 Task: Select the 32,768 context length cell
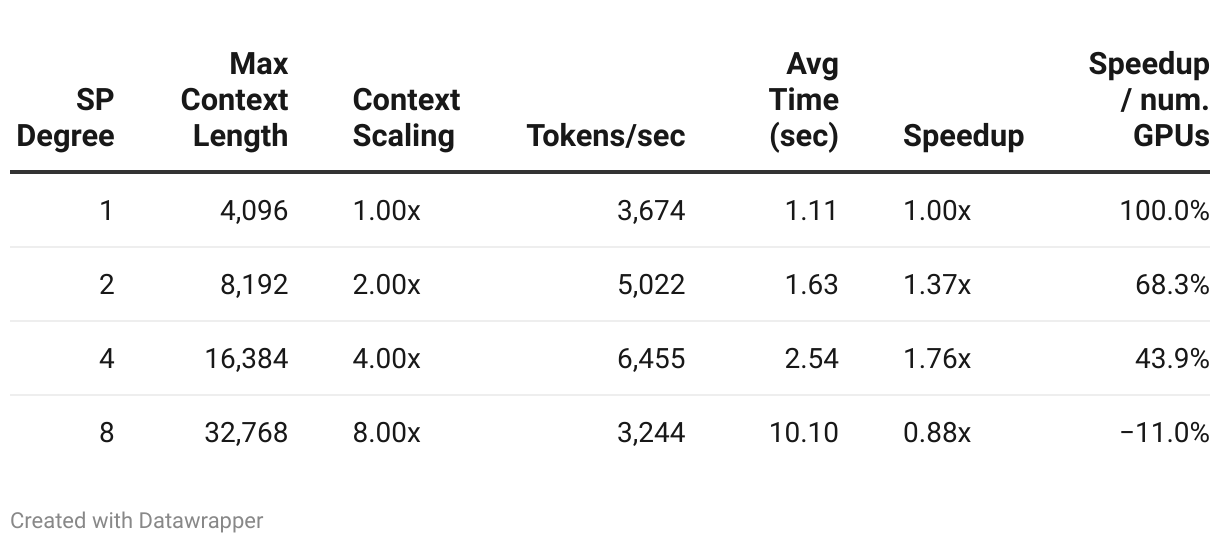247,432
